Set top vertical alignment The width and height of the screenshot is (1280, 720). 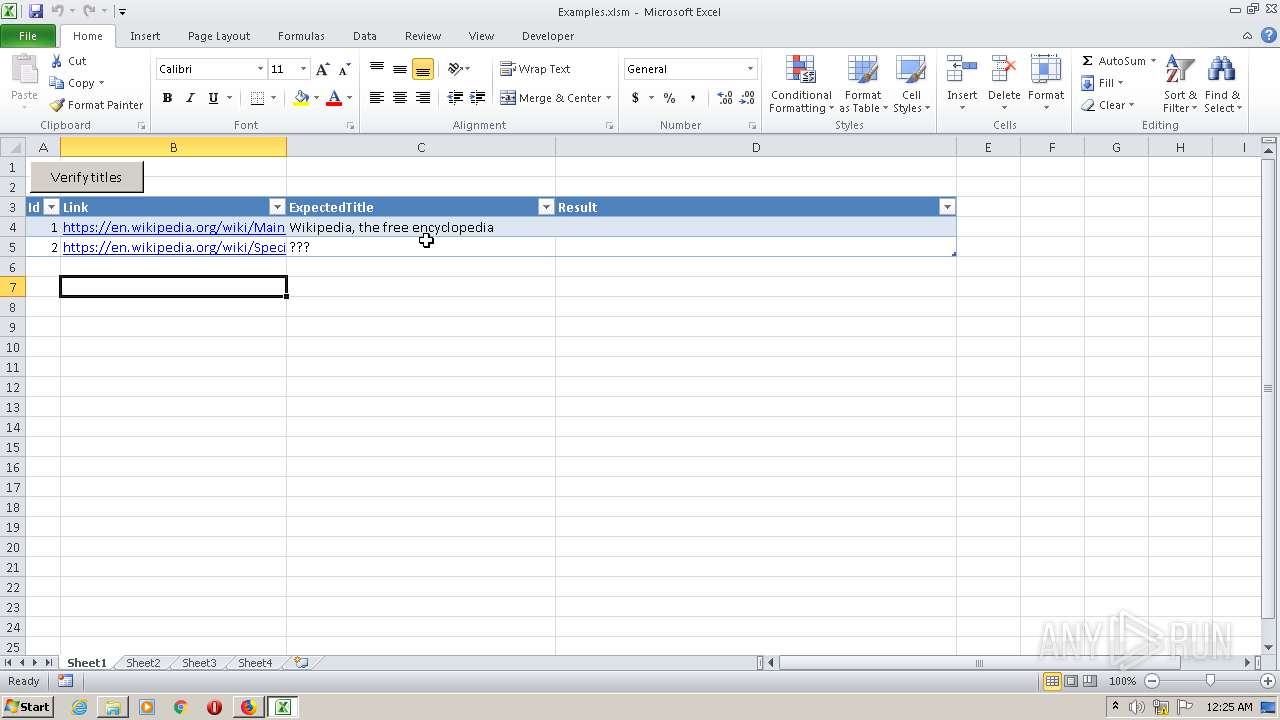tap(377, 69)
